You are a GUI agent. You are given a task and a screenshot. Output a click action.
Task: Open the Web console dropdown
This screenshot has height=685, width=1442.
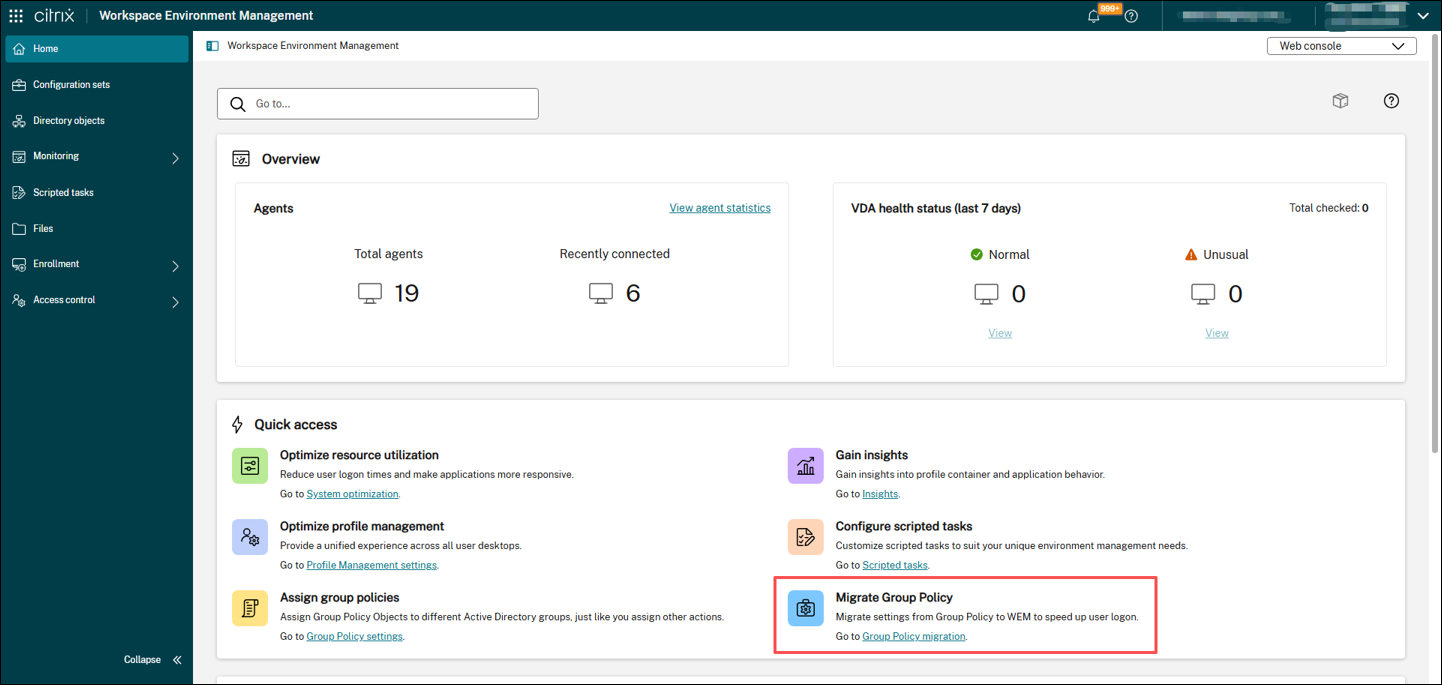(x=1341, y=45)
